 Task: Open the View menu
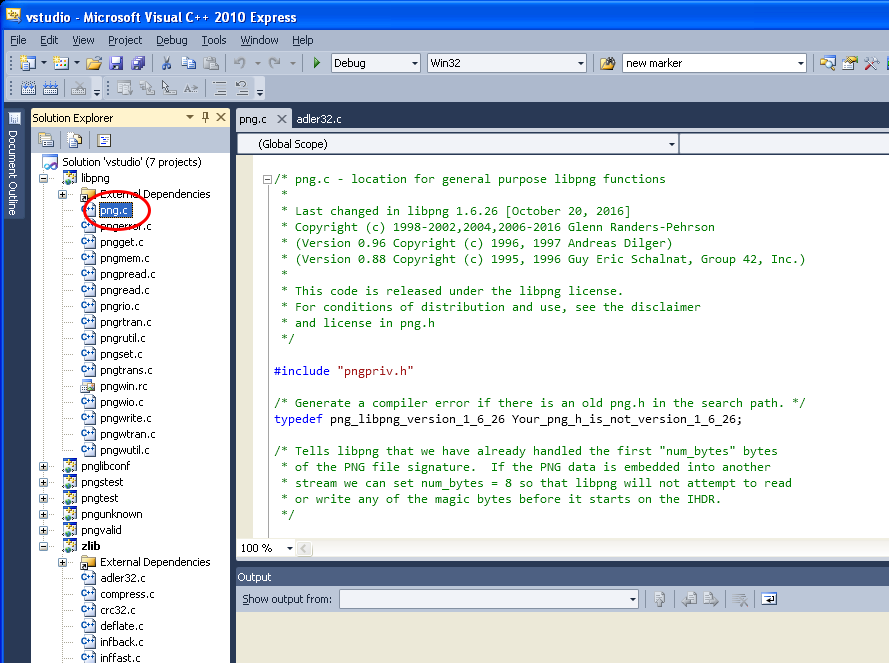click(83, 40)
